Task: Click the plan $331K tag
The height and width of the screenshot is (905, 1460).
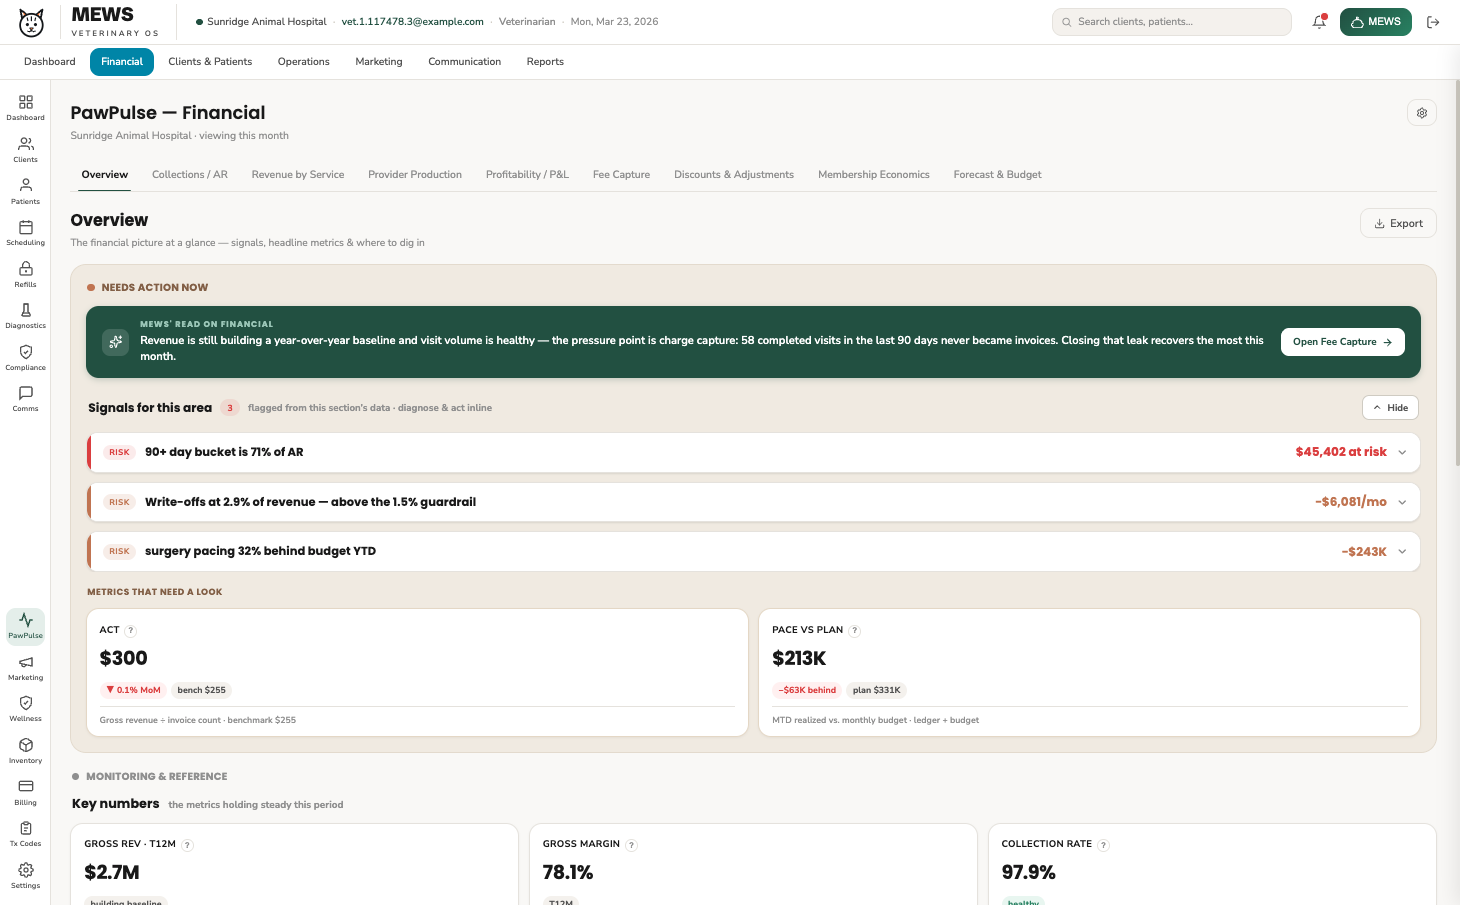Action: point(877,690)
